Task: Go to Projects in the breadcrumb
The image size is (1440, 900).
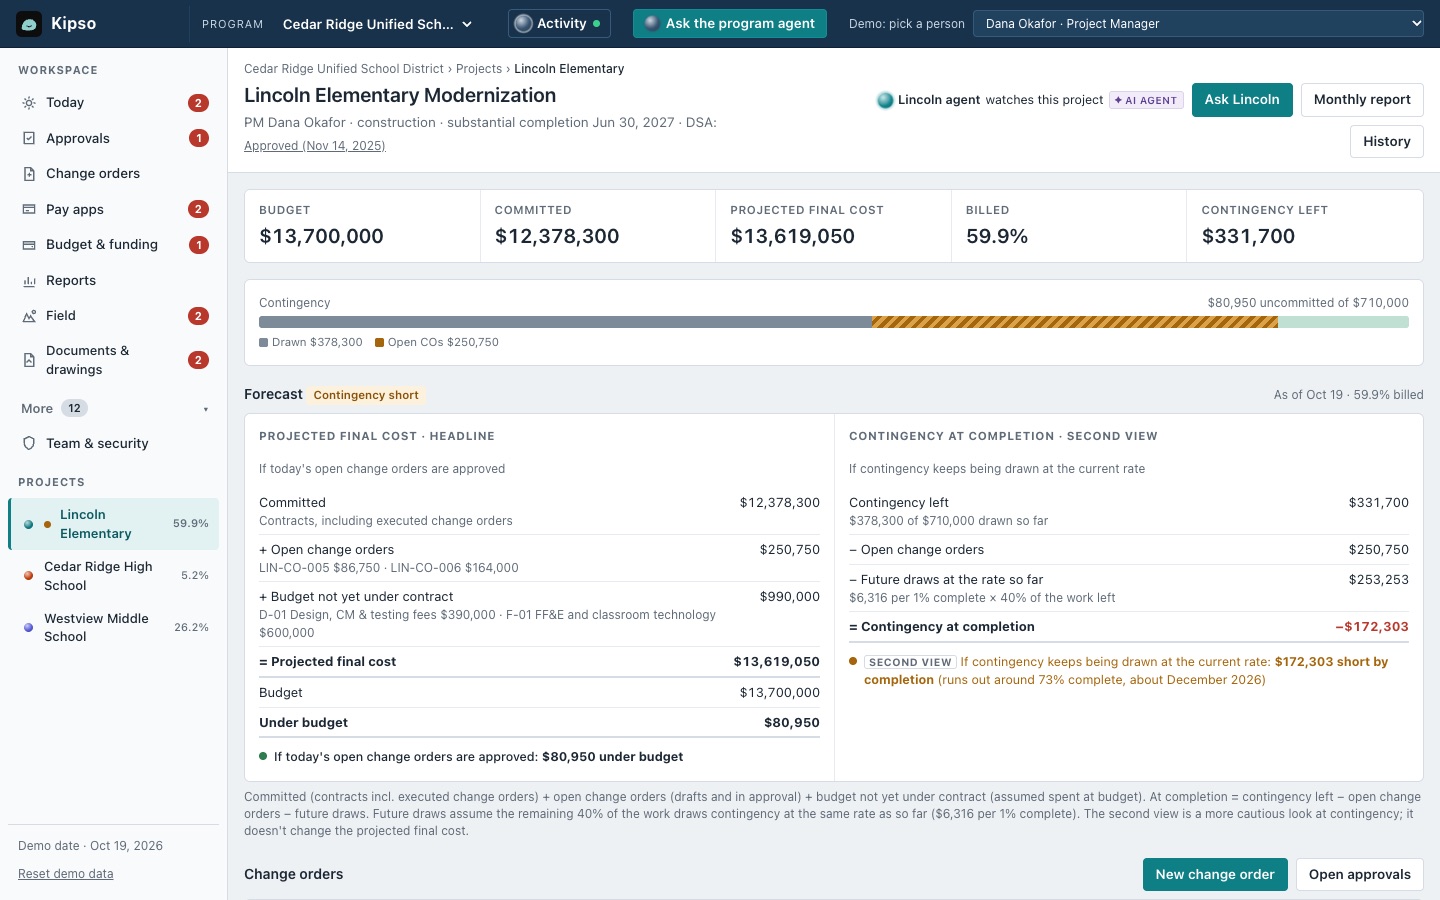Action: click(x=479, y=69)
